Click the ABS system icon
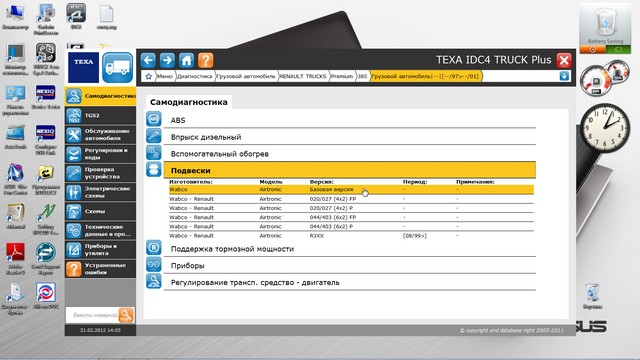Viewport: 640px width, 360px height. [153, 119]
